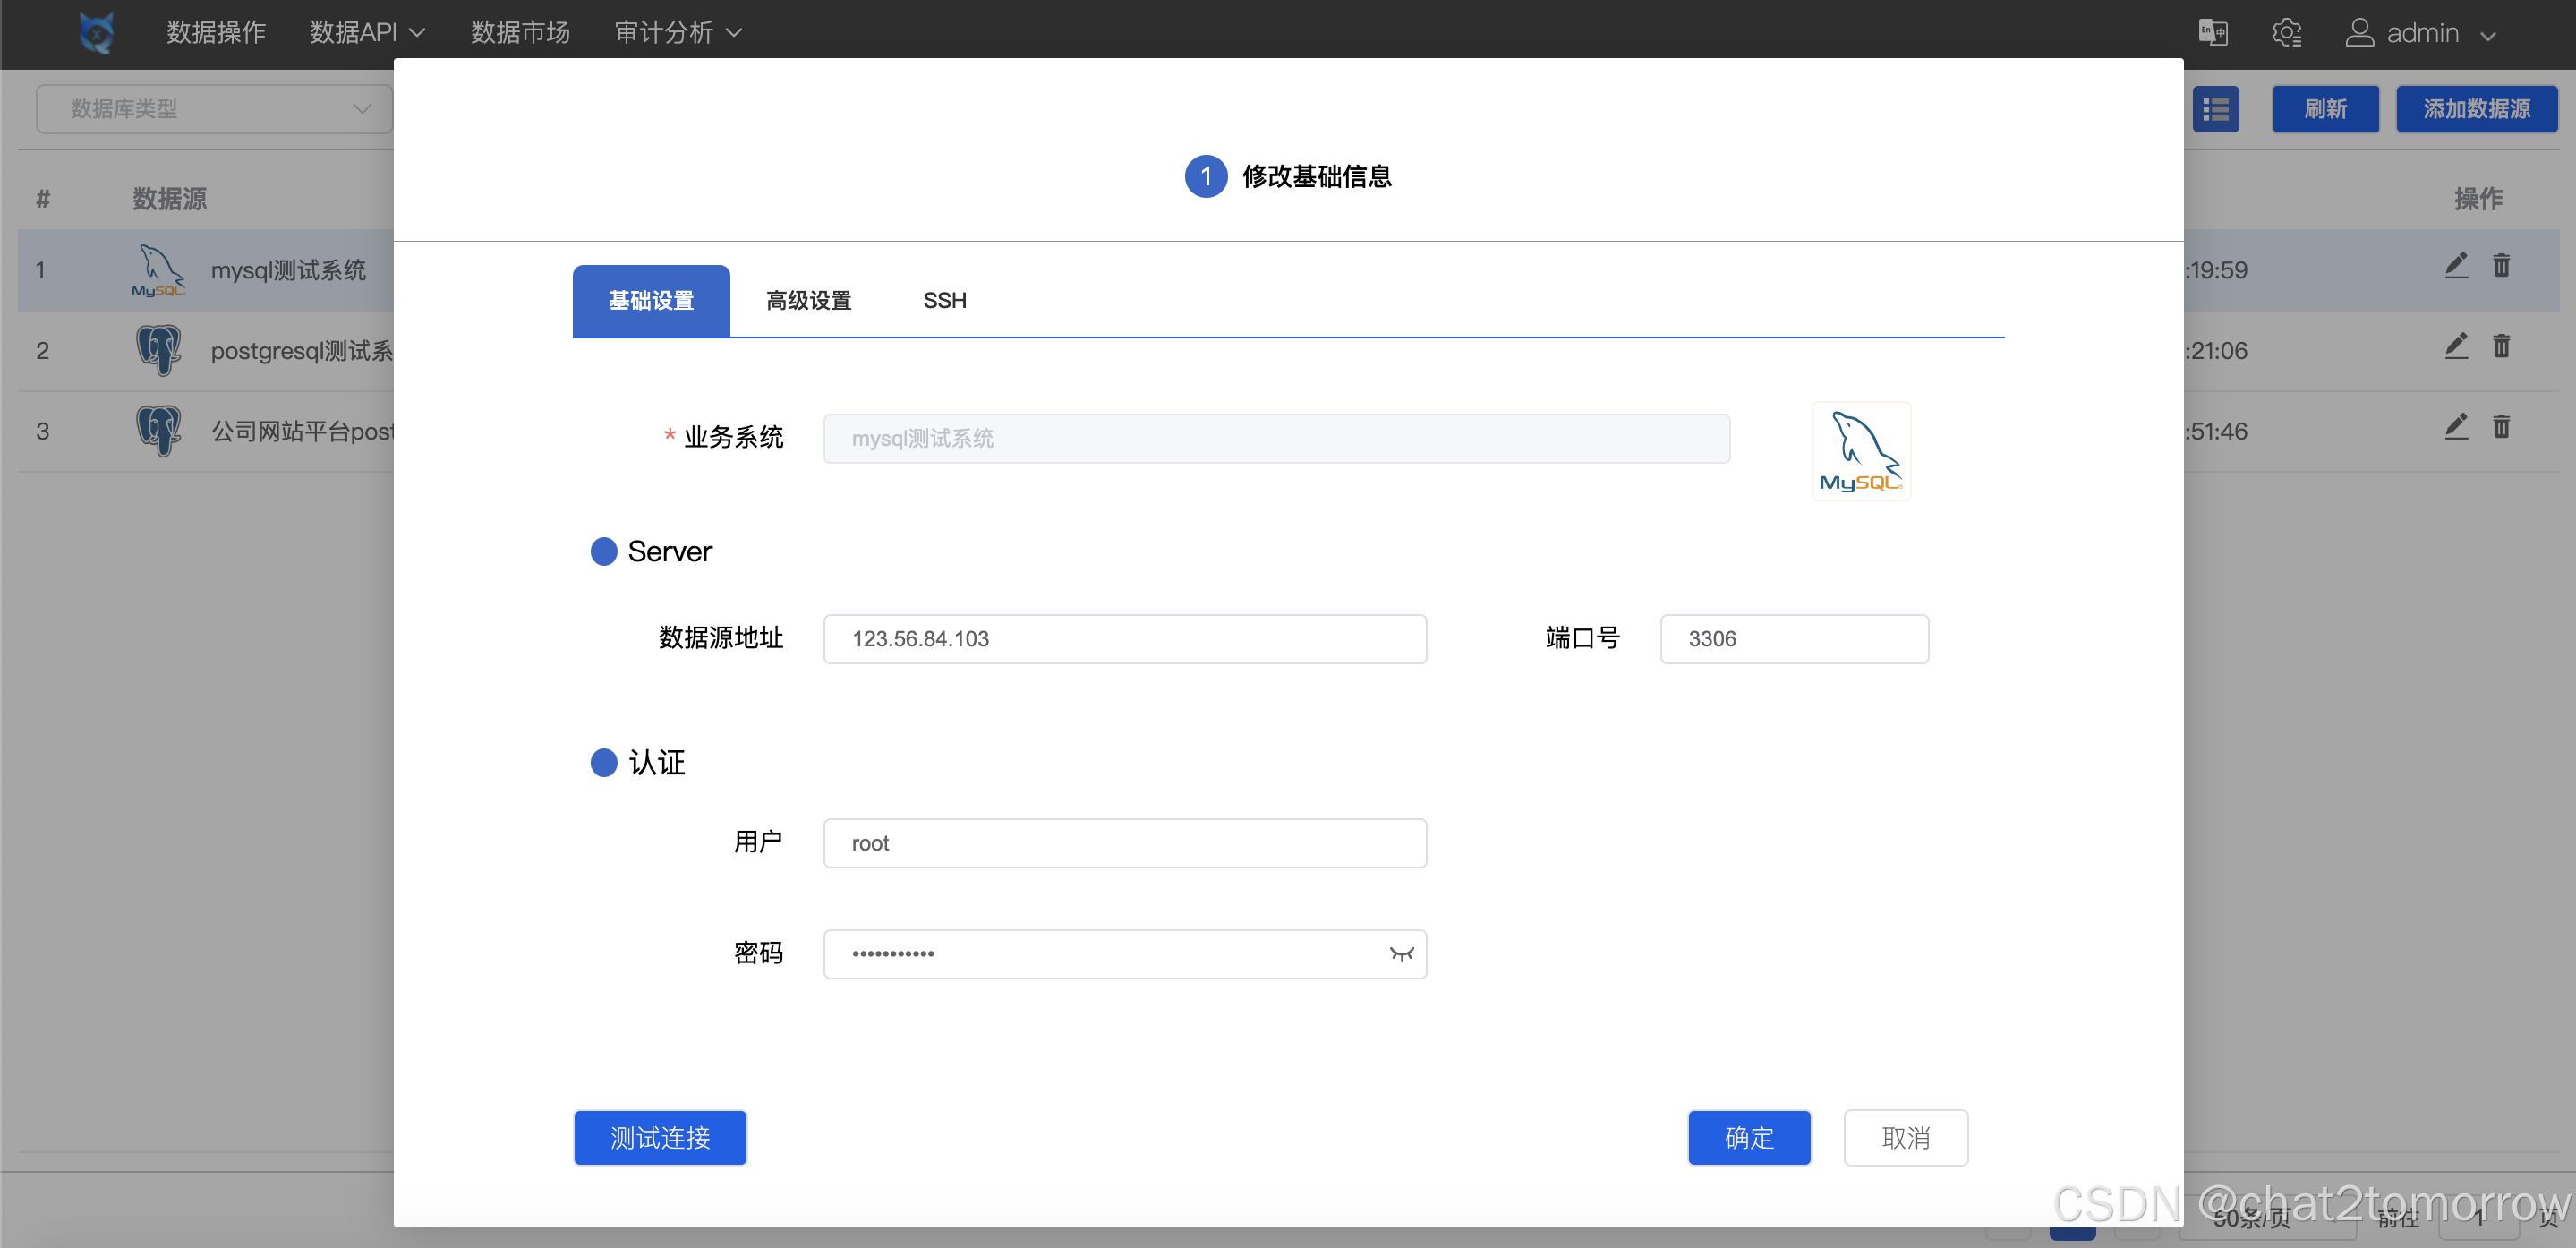Click the language translation icon
Viewport: 2576px width, 1248px height.
(2212, 33)
